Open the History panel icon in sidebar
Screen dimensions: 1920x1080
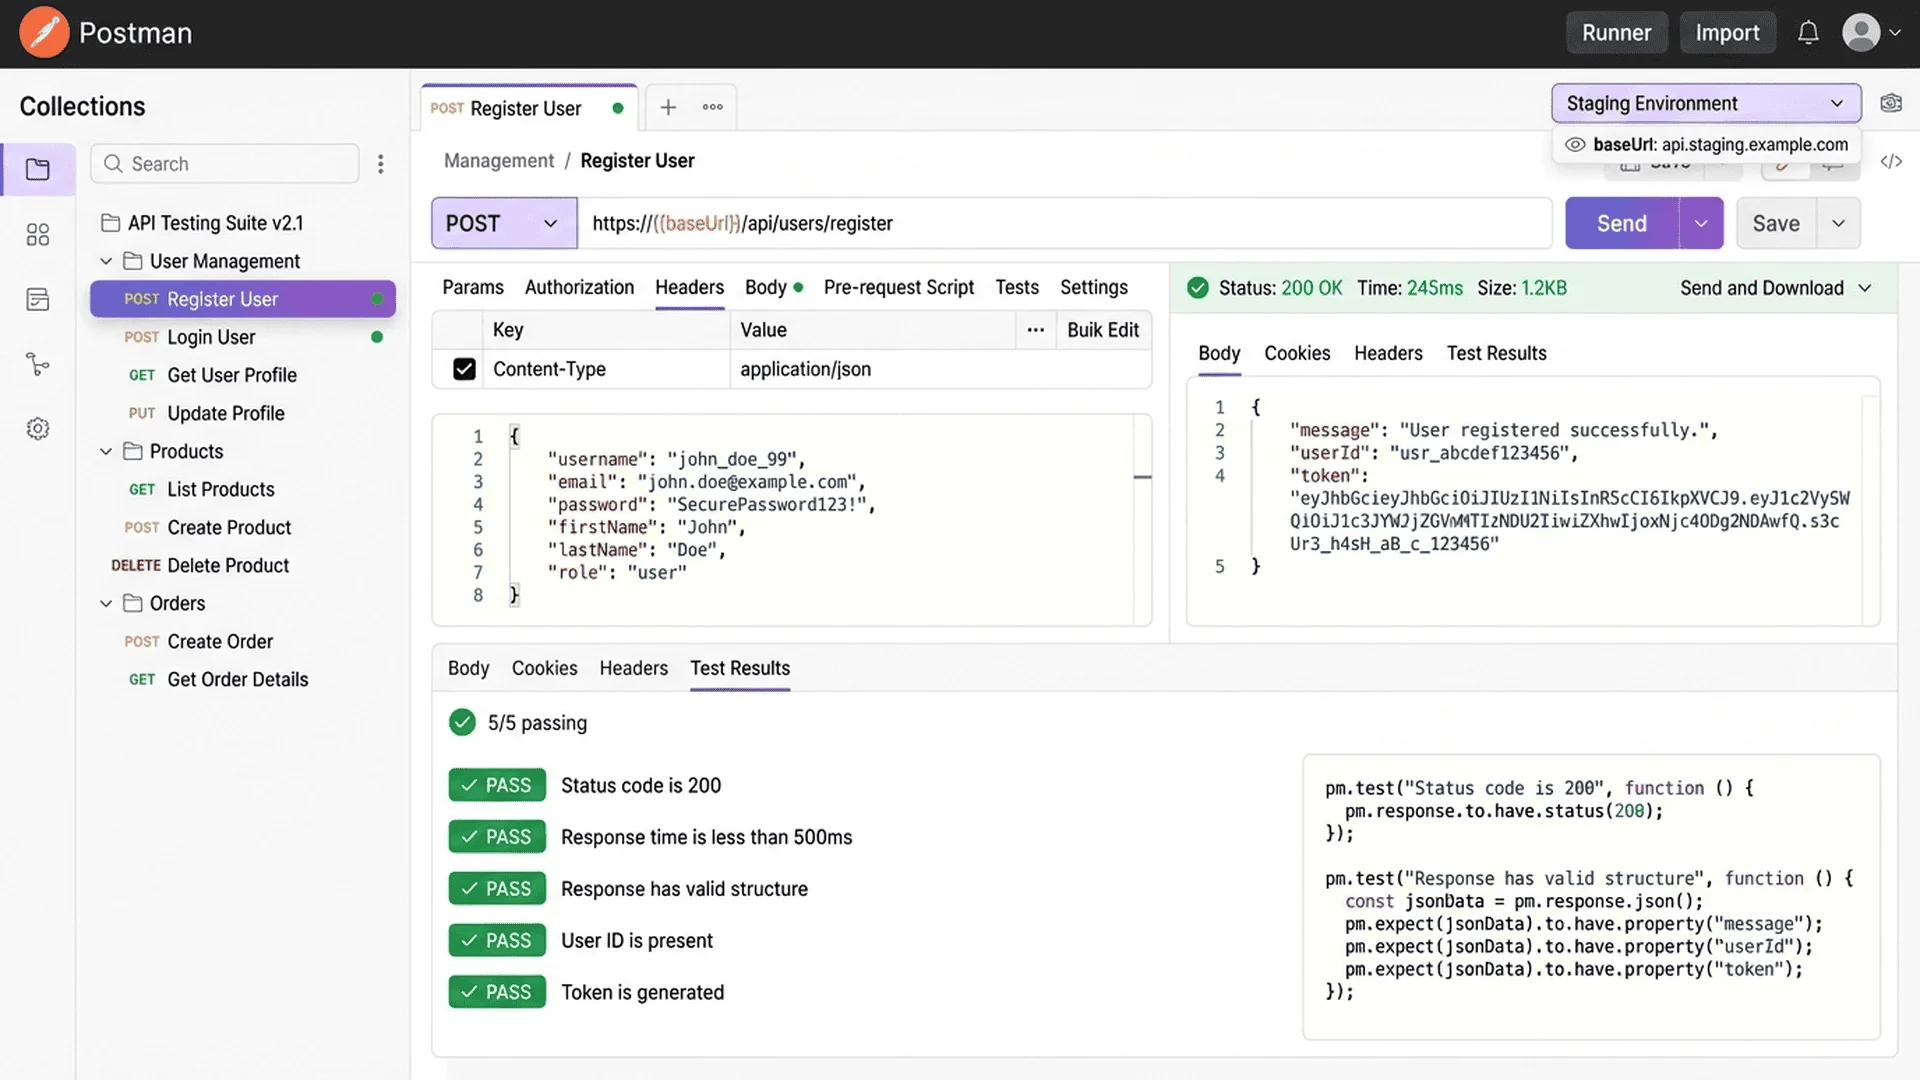point(38,299)
